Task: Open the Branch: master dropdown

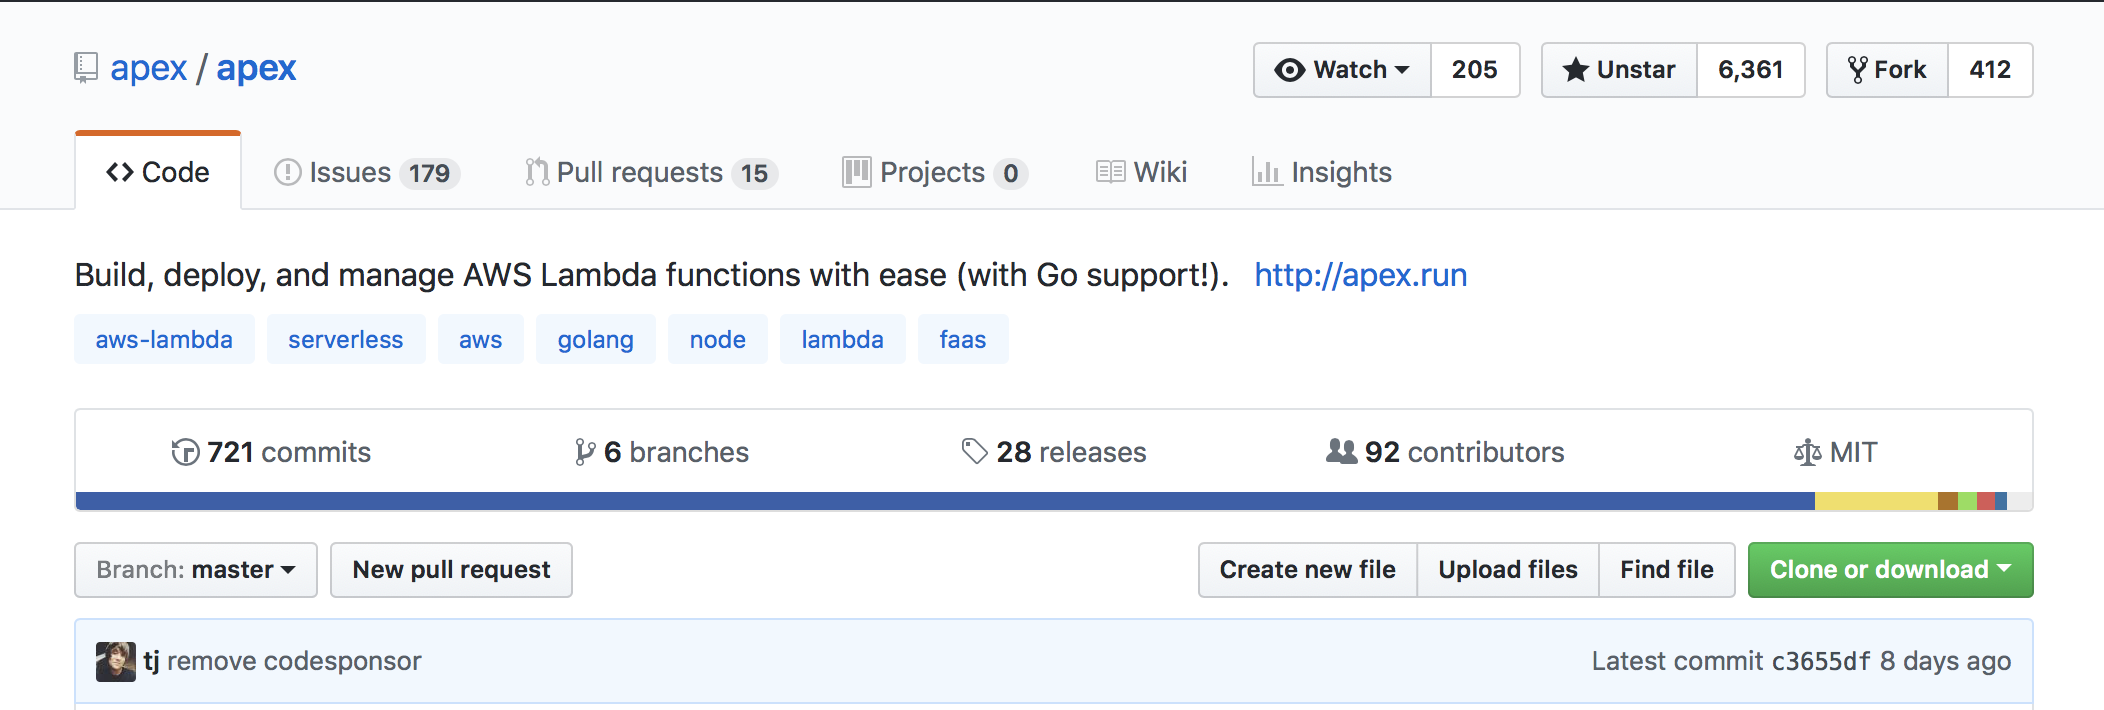Action: [x=196, y=570]
